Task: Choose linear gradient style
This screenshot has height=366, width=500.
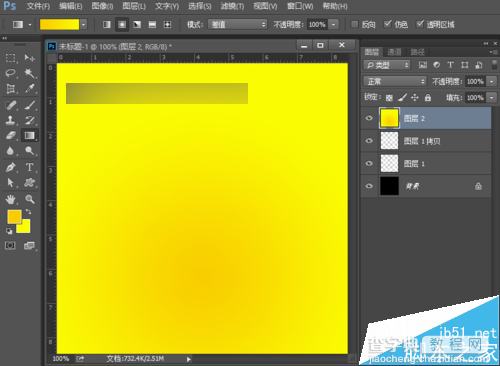Action: click(x=107, y=24)
